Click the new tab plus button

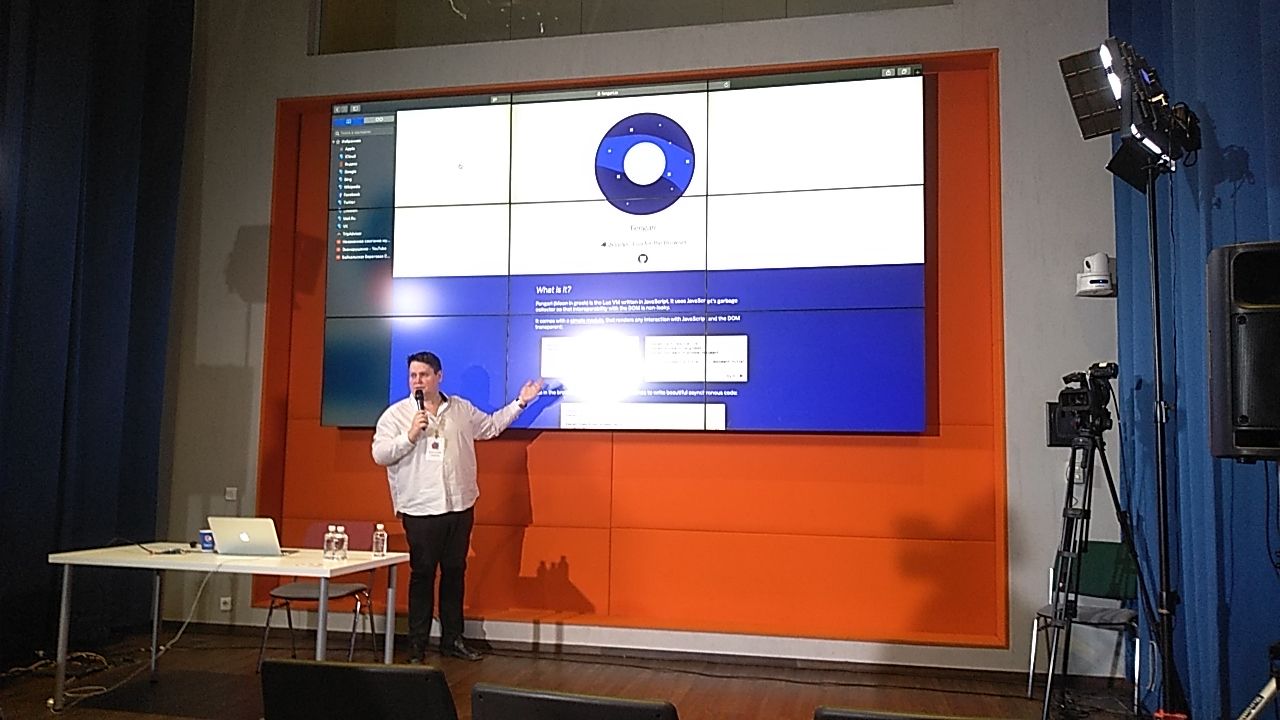point(917,72)
